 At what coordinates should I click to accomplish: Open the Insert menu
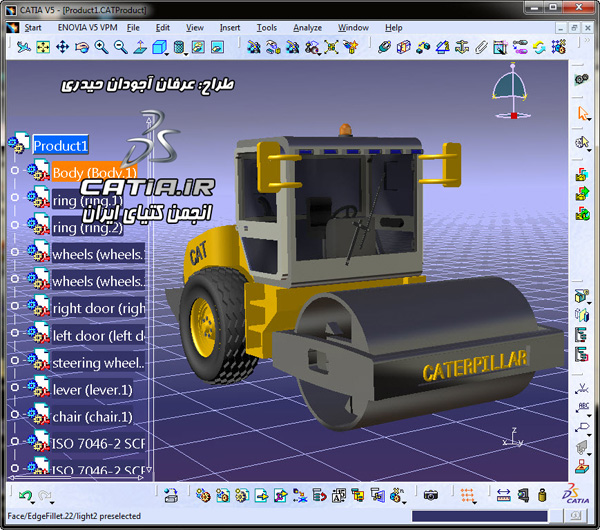(x=230, y=28)
